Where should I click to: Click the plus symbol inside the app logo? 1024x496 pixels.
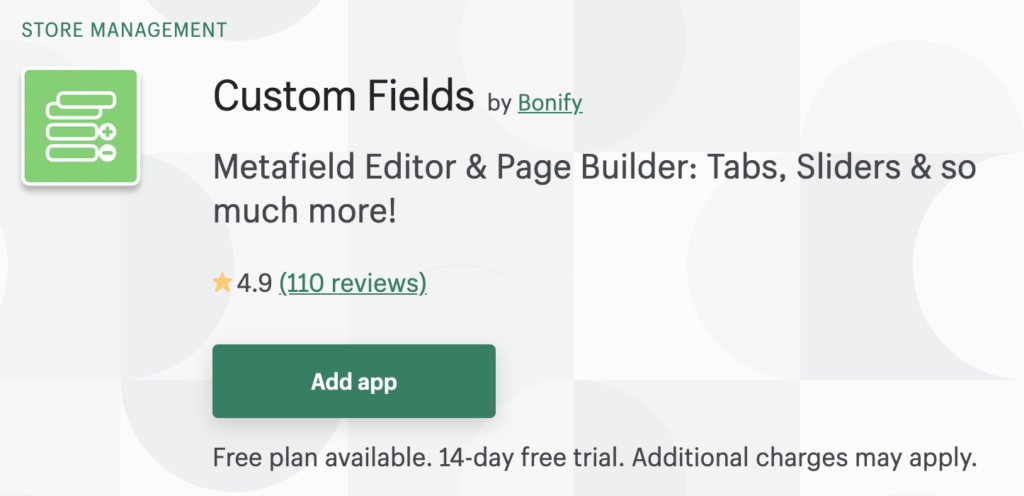pyautogui.click(x=108, y=133)
